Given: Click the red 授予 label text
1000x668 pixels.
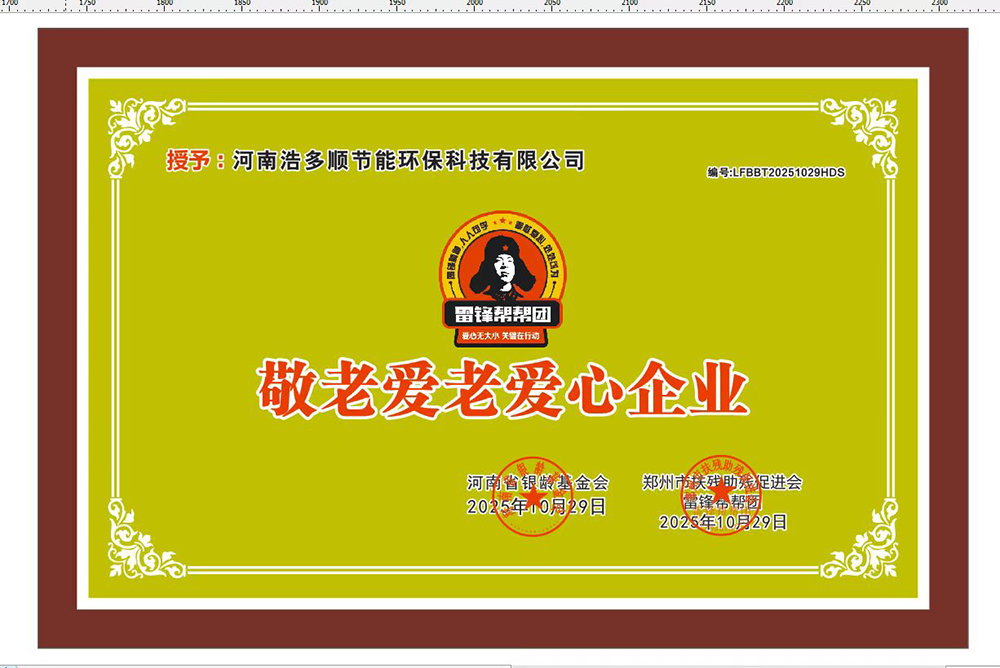Looking at the screenshot, I should tap(190, 159).
